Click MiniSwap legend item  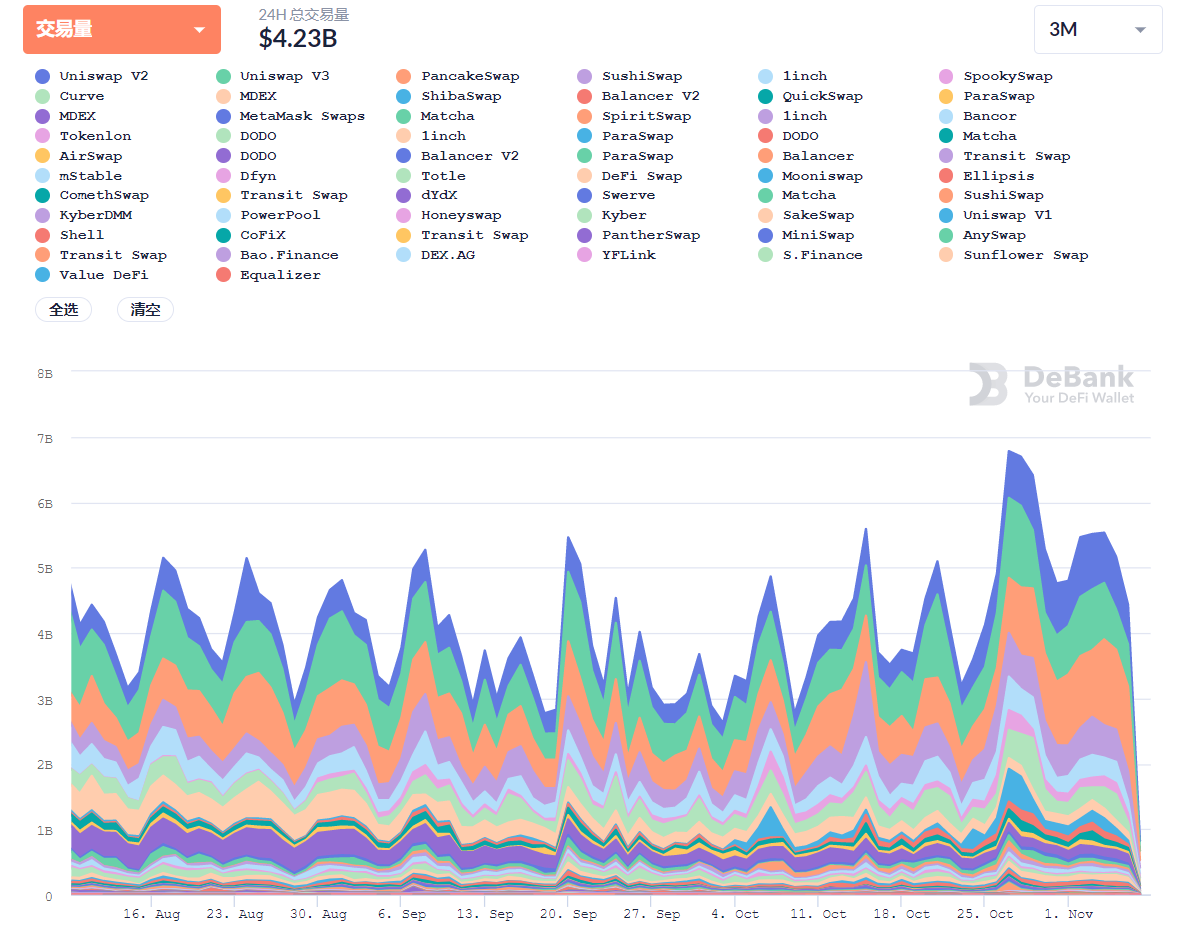pyautogui.click(x=806, y=235)
